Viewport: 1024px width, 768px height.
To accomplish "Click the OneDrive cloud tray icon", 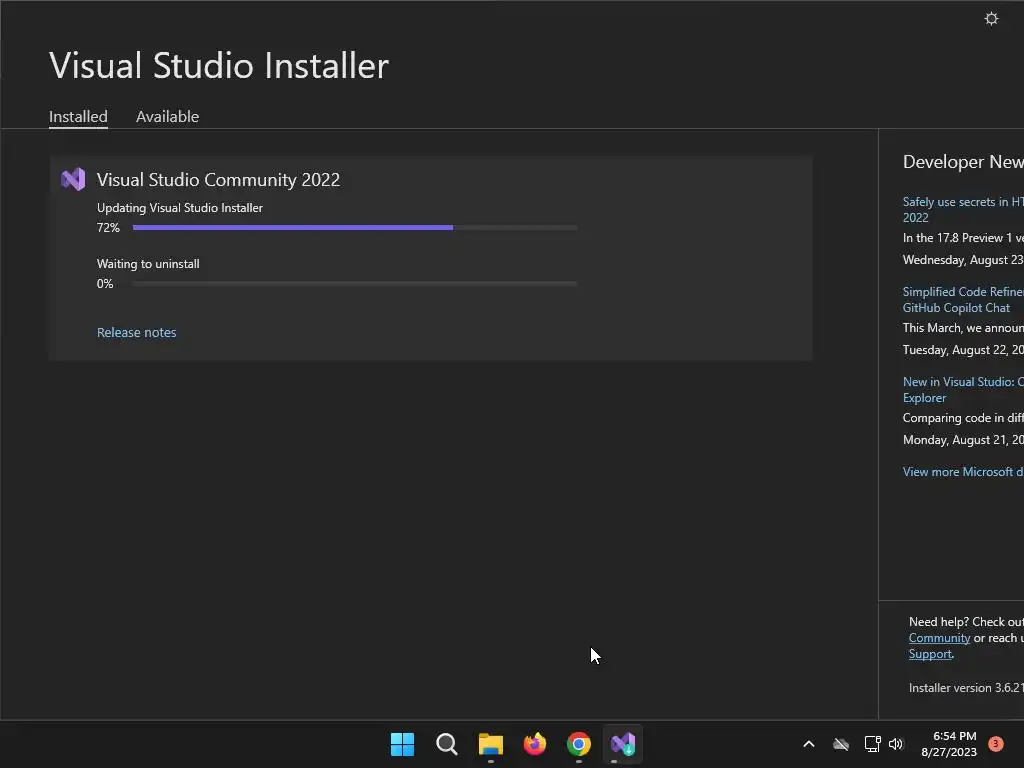I will click(x=841, y=744).
